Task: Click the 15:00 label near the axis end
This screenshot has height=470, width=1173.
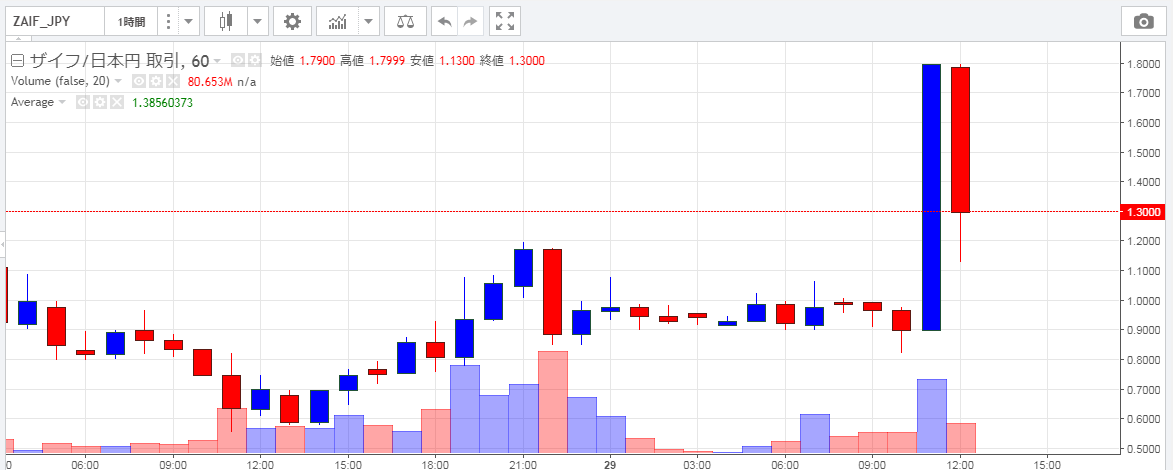Action: click(1047, 464)
